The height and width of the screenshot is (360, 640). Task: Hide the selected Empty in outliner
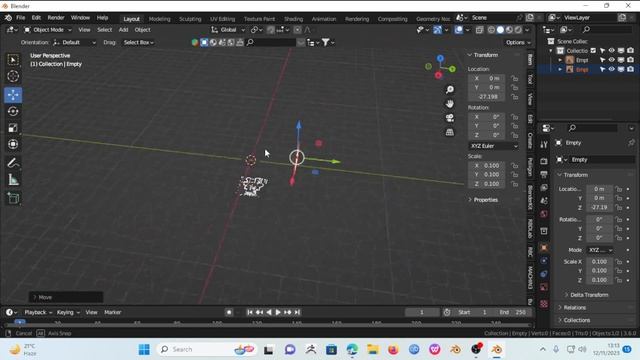click(x=611, y=69)
